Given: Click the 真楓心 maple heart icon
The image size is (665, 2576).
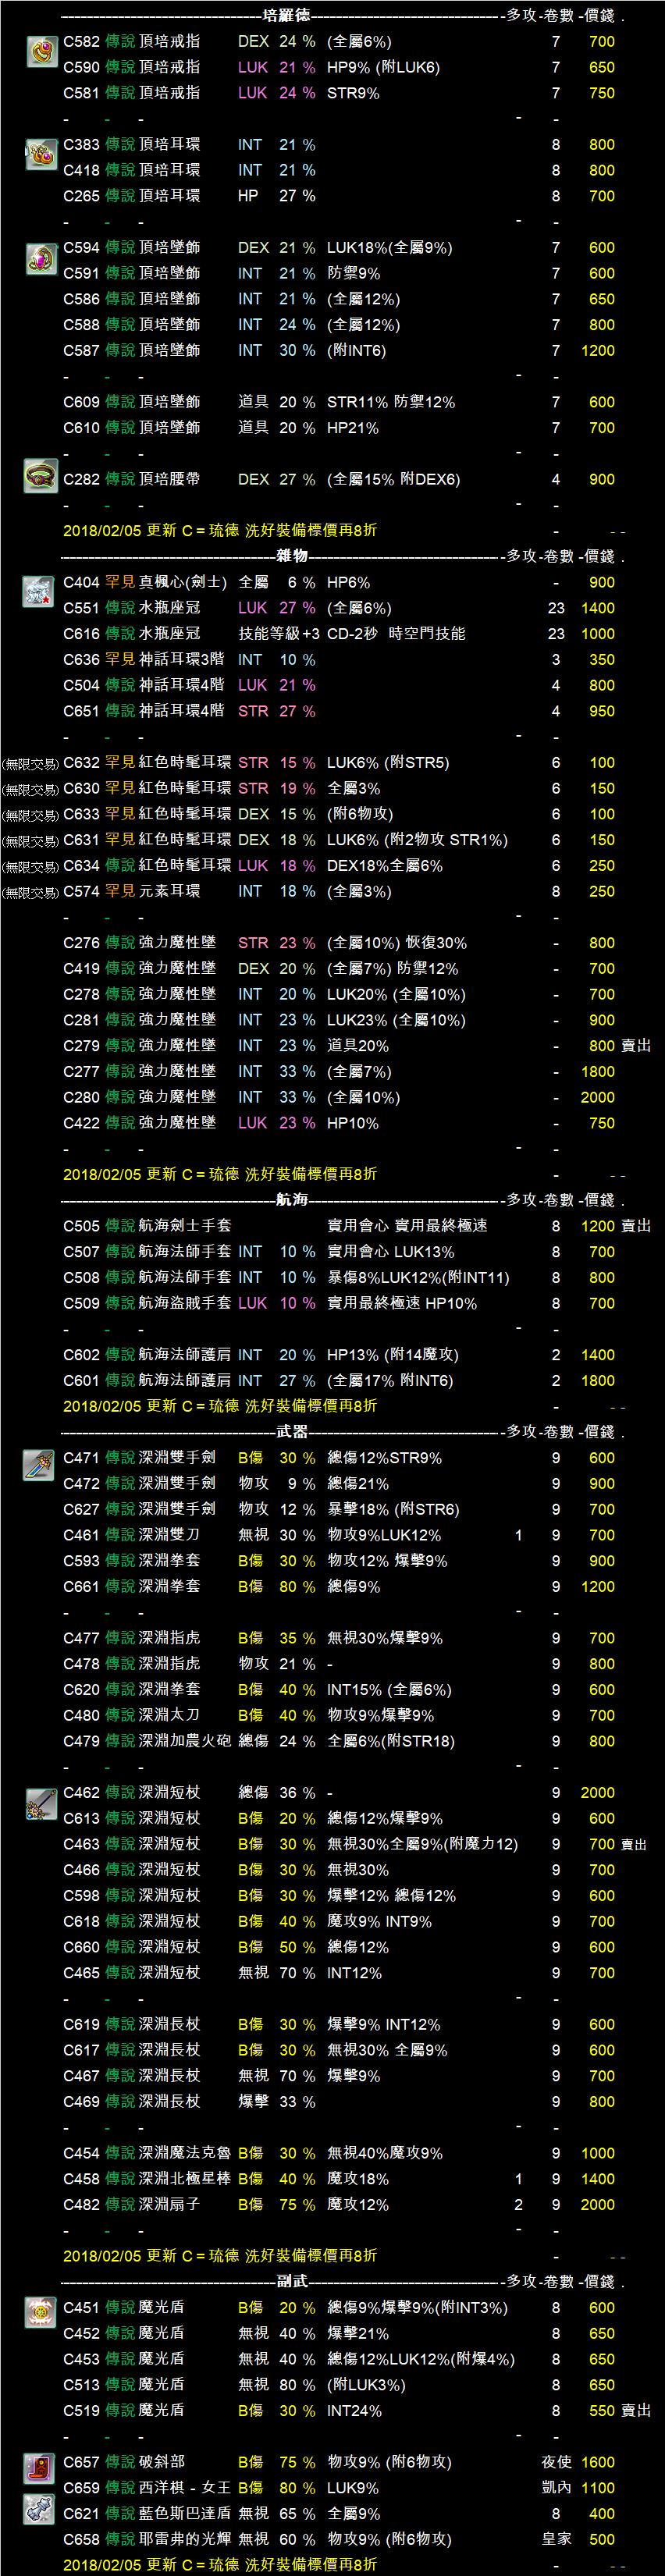Looking at the screenshot, I should [38, 591].
